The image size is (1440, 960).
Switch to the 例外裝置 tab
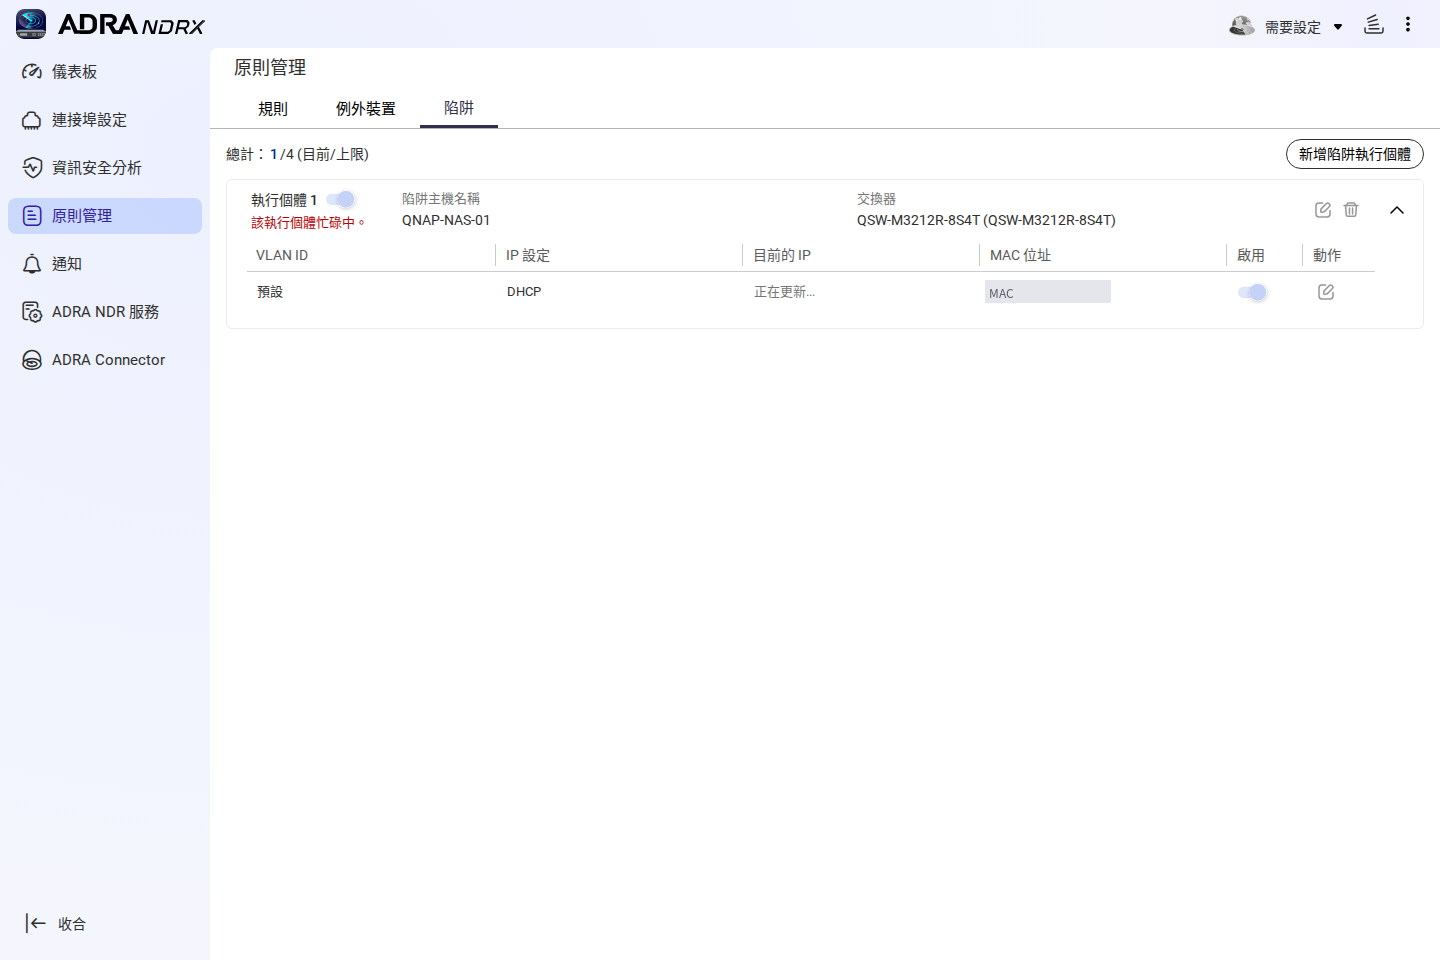pos(366,109)
